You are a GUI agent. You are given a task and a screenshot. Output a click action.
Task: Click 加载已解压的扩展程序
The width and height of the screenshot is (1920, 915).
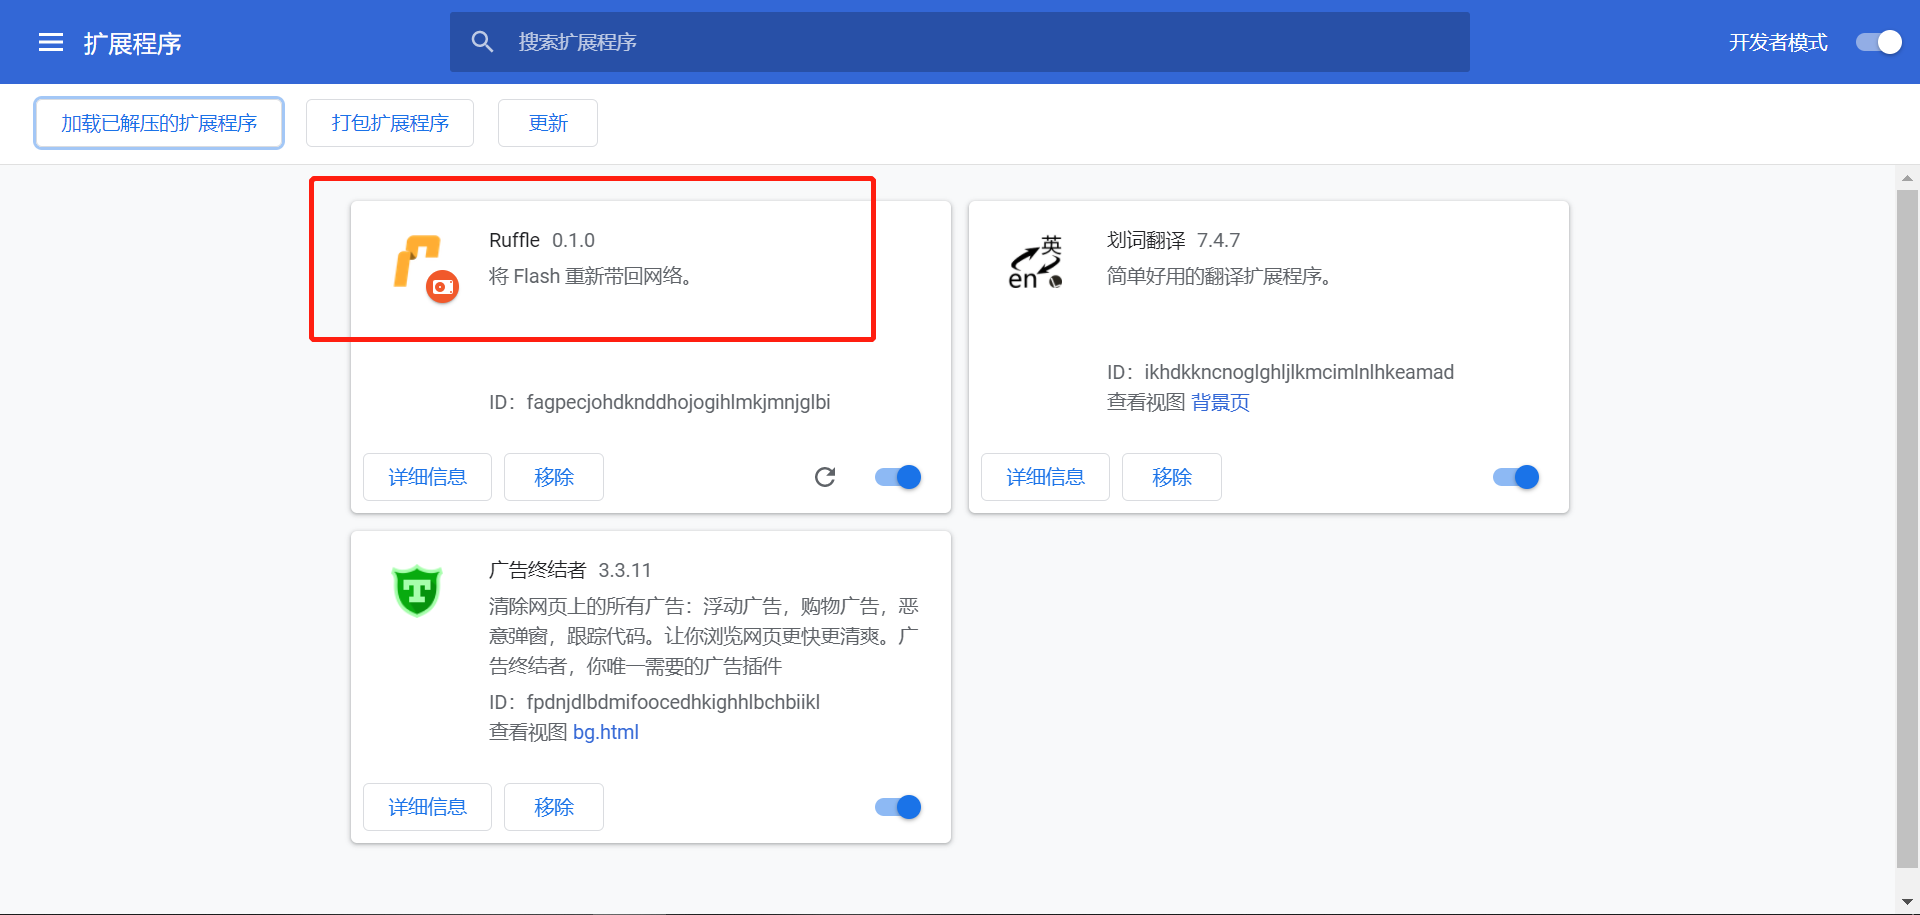[158, 122]
